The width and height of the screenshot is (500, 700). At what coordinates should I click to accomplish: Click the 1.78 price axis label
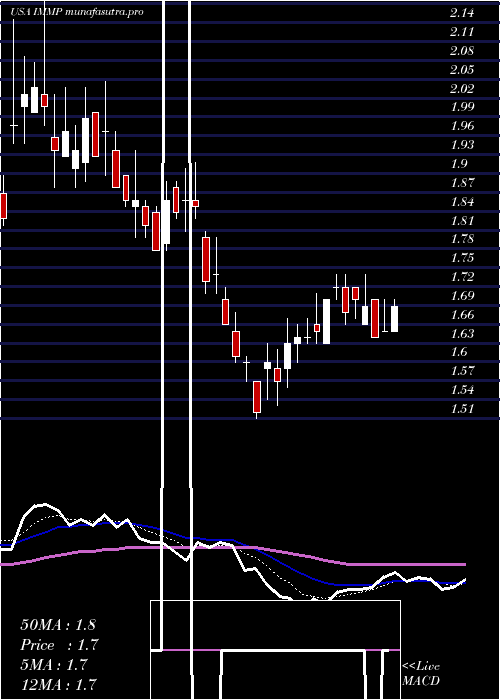(x=462, y=239)
